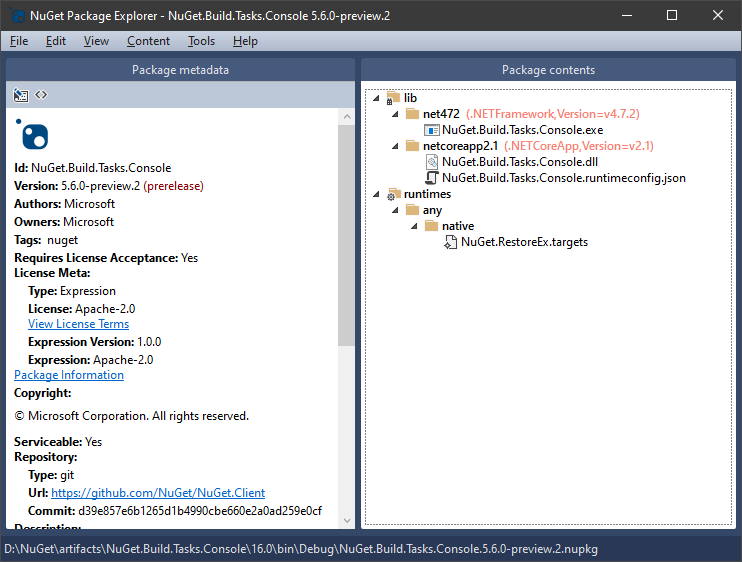
Task: Click the net472 folder icon
Action: coord(413,114)
